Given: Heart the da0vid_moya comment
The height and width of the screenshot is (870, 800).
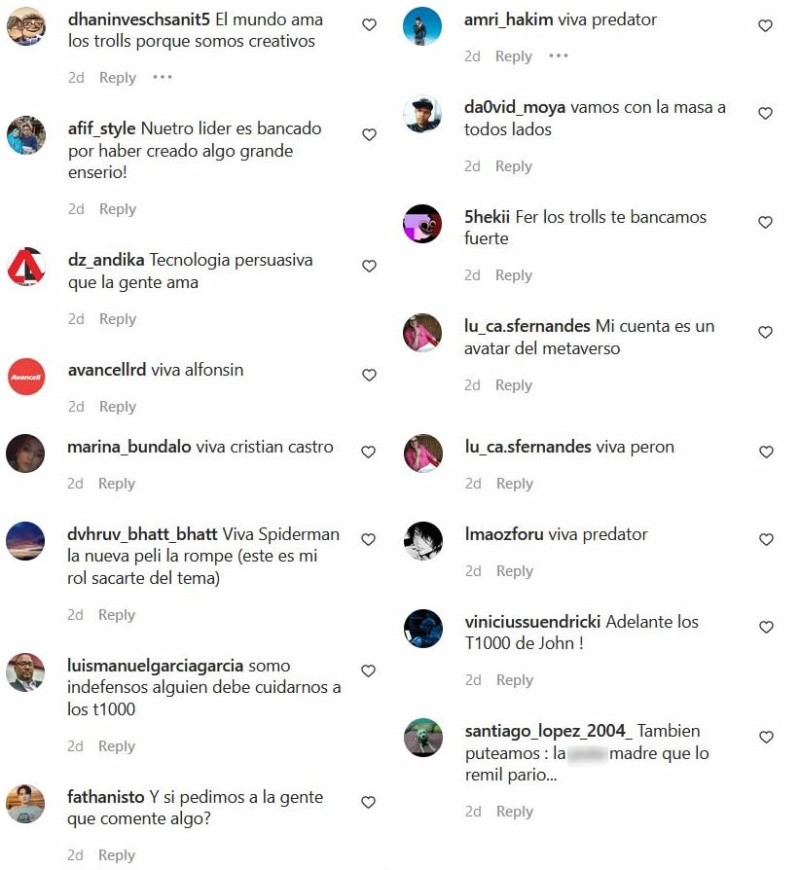Looking at the screenshot, I should click(766, 113).
